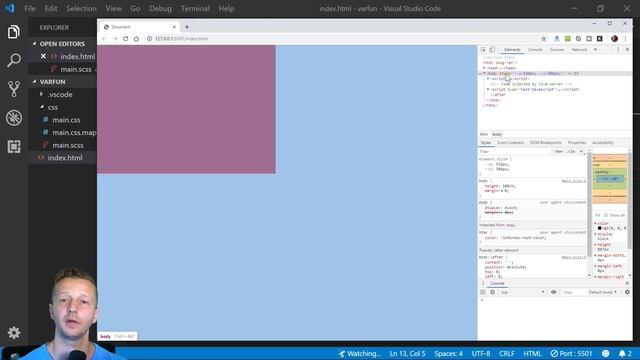
Task: Open a new browser tab
Action: pyautogui.click(x=187, y=27)
